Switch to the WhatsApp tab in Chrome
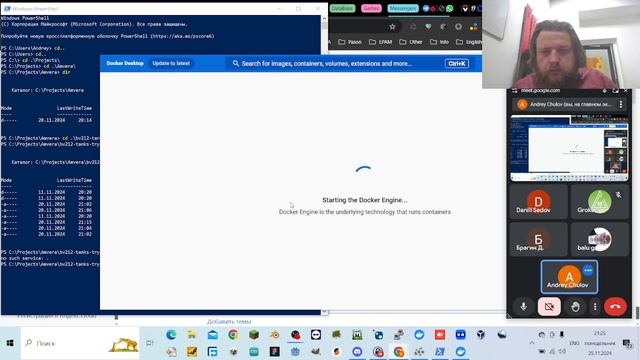Screen dimensions: 640x360 449,8
